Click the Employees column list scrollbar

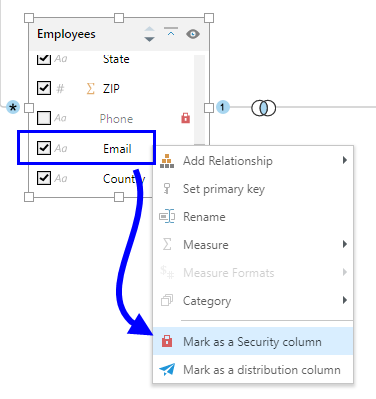(x=199, y=100)
